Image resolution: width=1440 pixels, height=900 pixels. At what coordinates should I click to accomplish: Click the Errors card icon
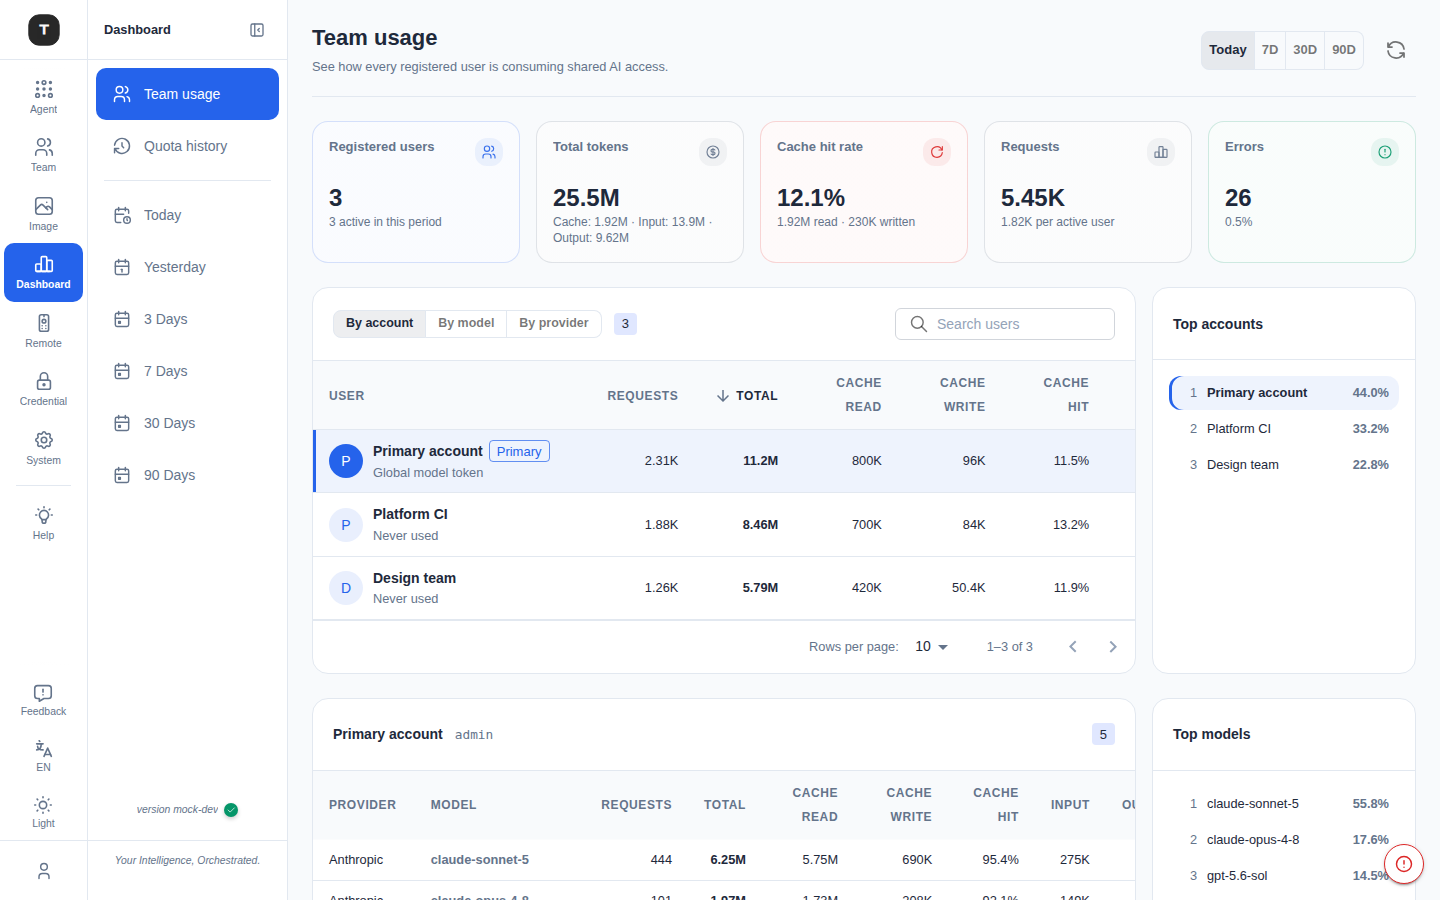click(x=1385, y=152)
